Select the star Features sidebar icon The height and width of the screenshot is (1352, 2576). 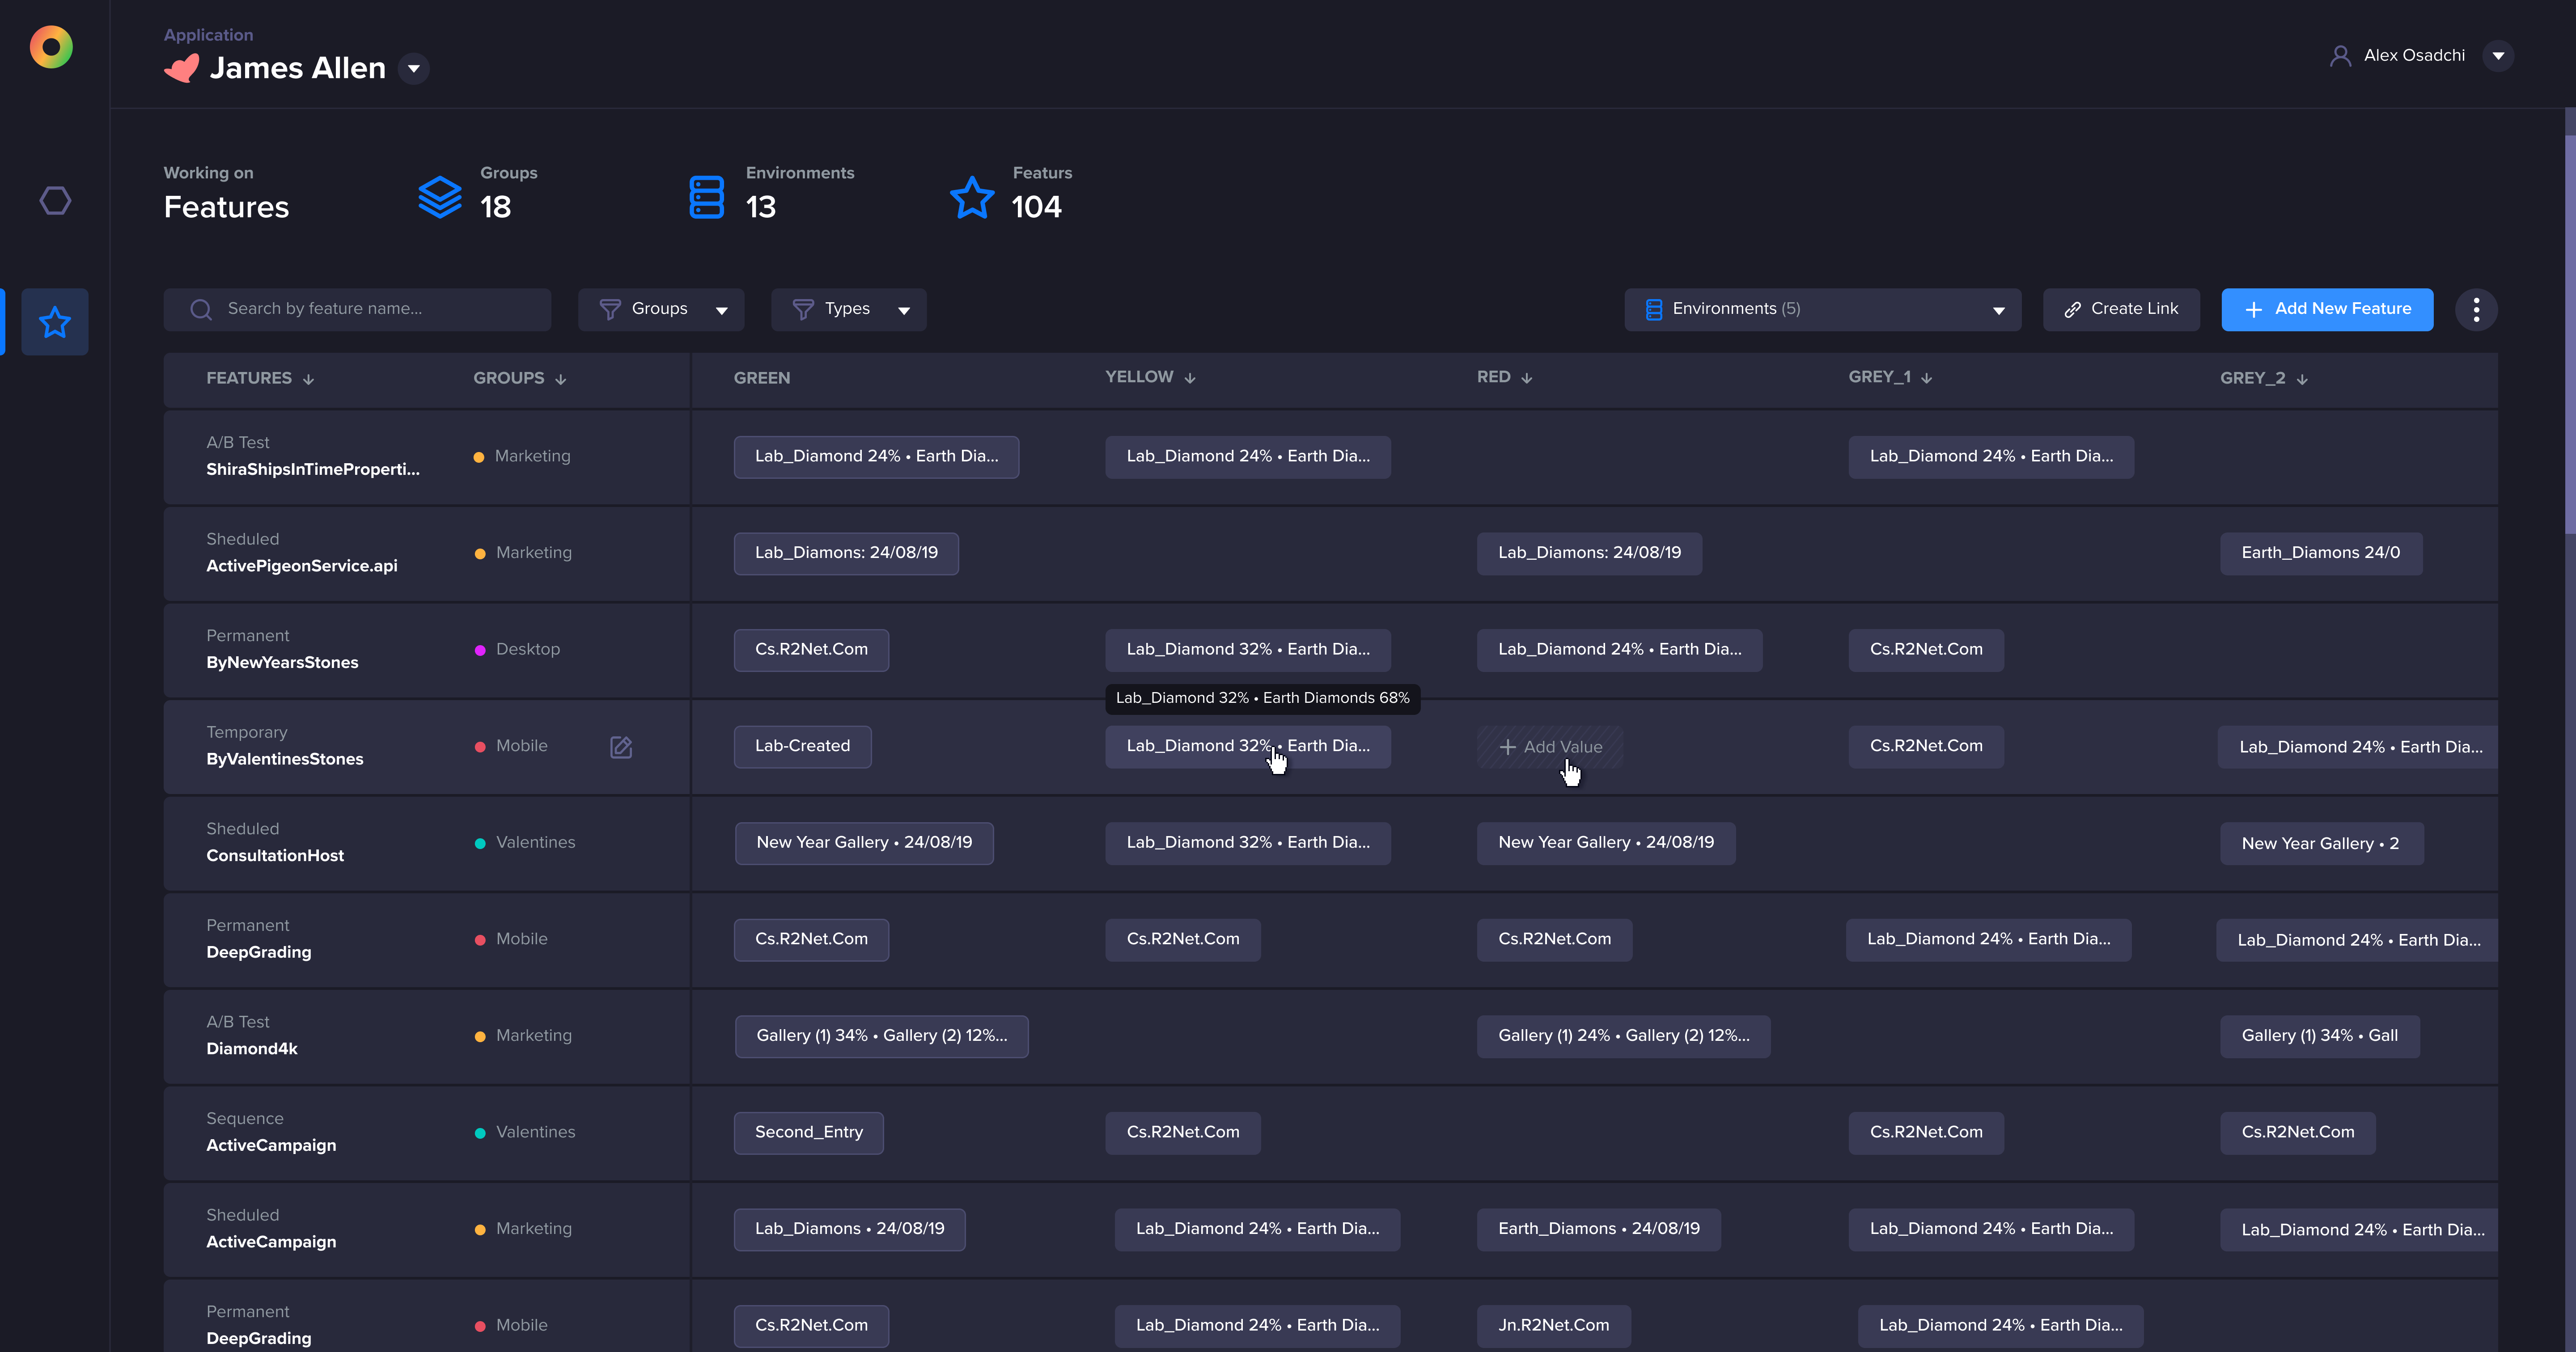pos(55,322)
